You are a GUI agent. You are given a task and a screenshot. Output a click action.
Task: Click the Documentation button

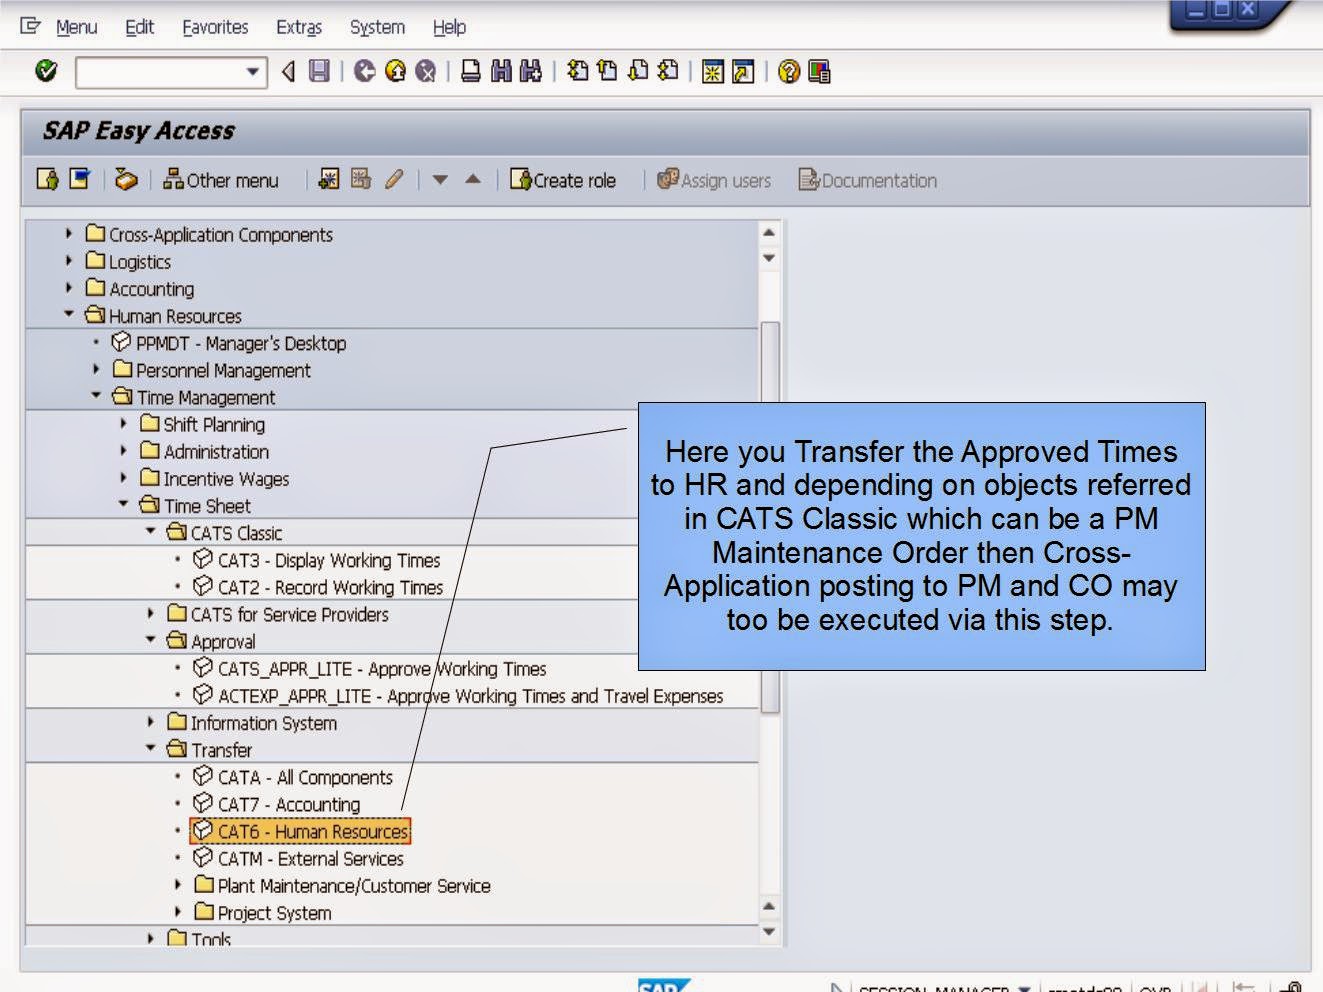tap(866, 180)
